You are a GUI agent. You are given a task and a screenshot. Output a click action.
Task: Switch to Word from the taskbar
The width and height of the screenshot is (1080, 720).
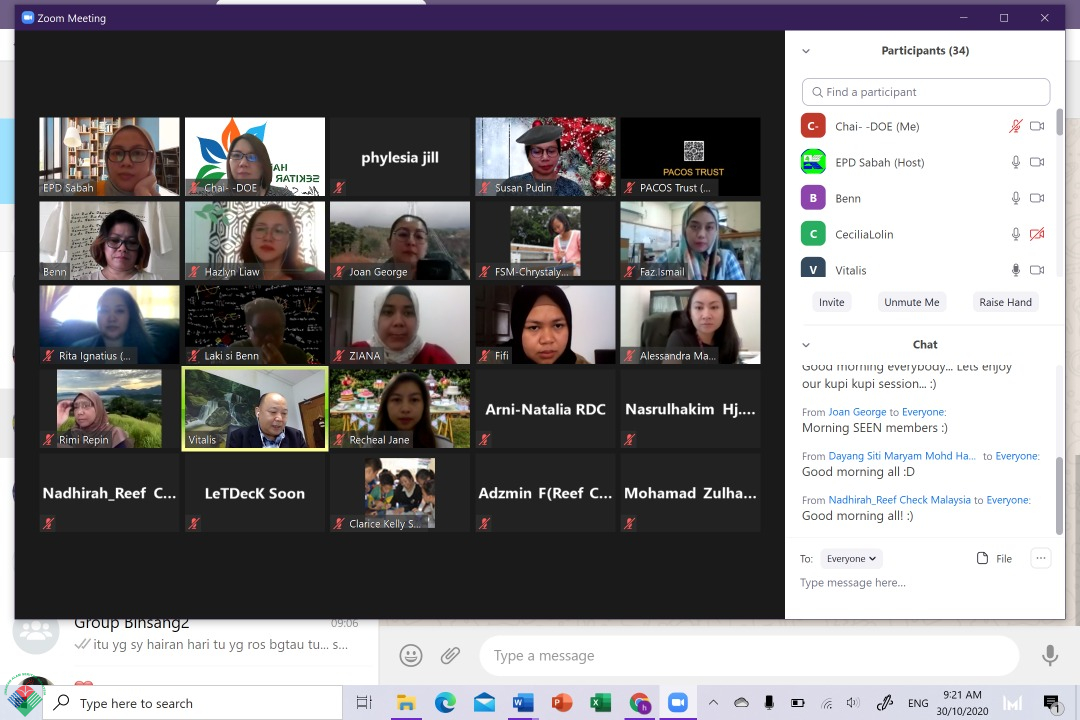click(x=523, y=703)
